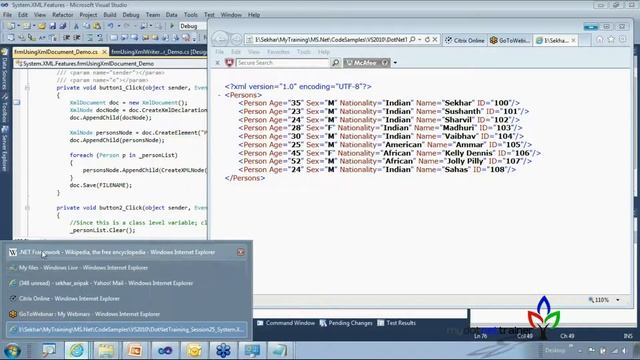Image resolution: width=640 pixels, height=360 pixels.
Task: Switch to frmUsingXmlWriter Demo designer tab
Action: point(159,52)
